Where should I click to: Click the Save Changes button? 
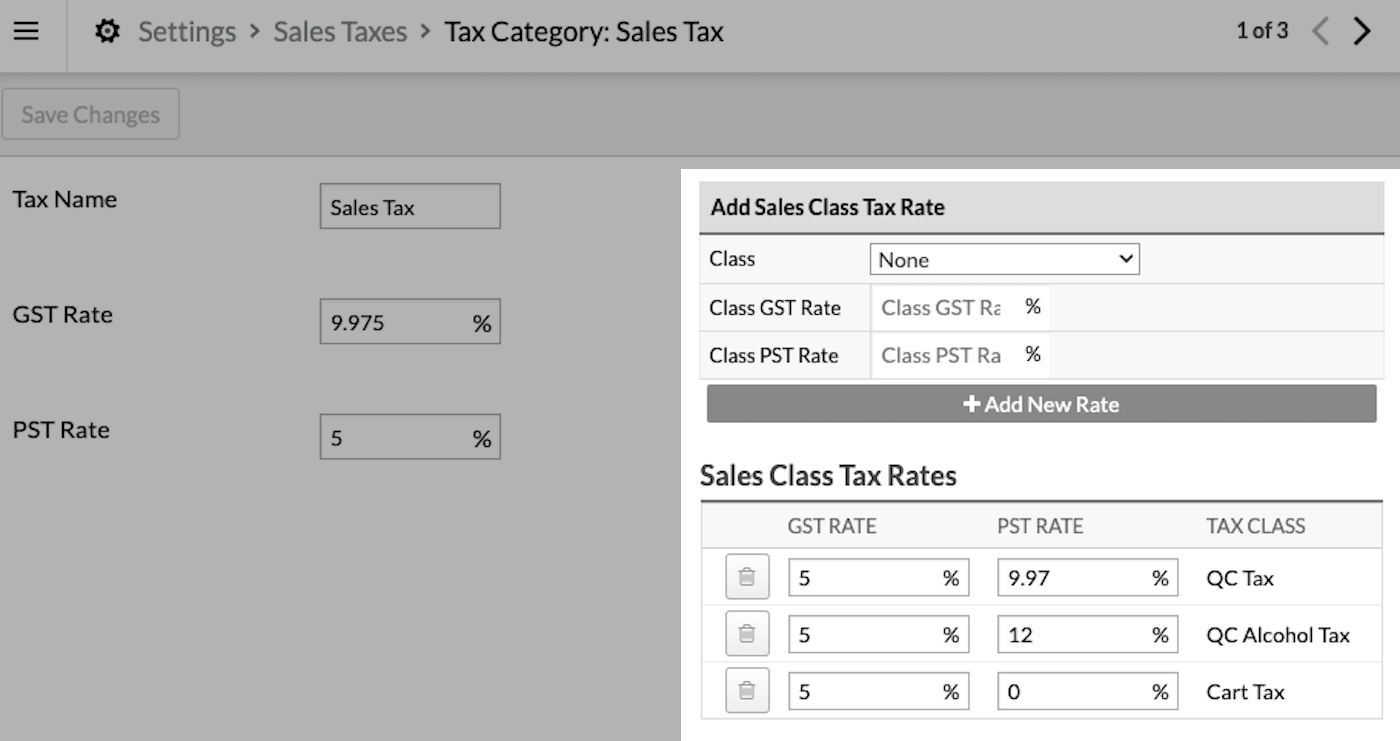[91, 114]
